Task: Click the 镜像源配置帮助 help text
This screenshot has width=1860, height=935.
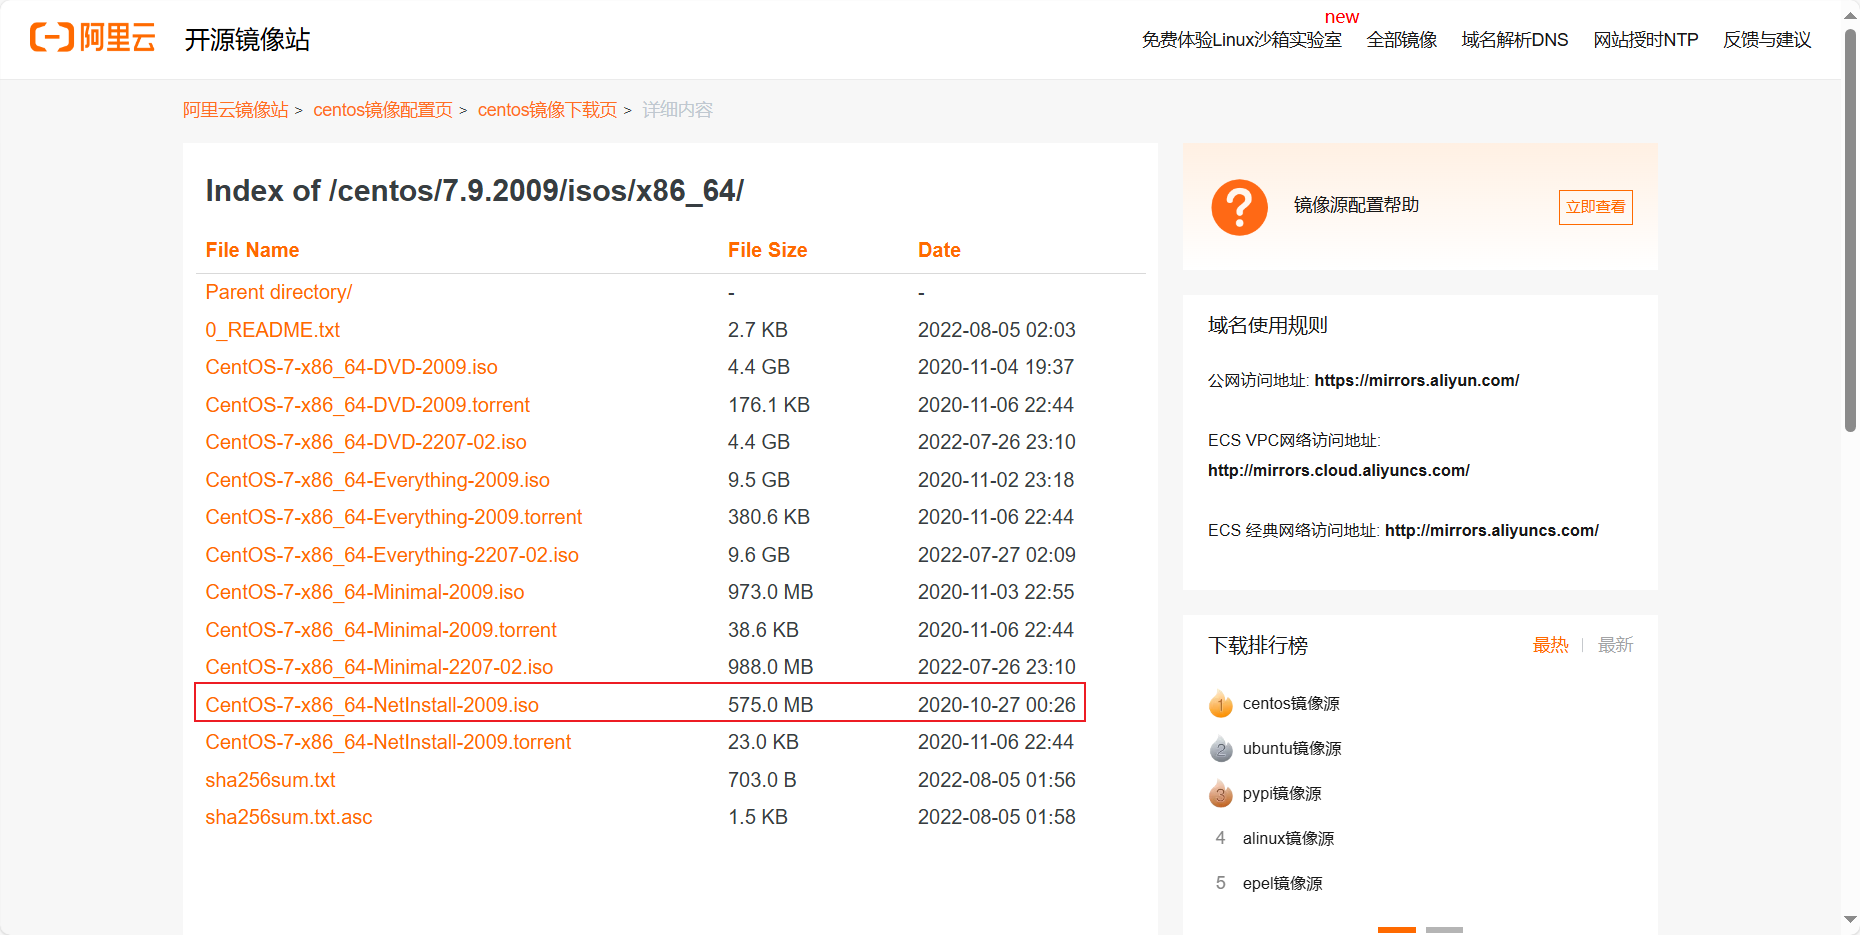Action: point(1356,205)
